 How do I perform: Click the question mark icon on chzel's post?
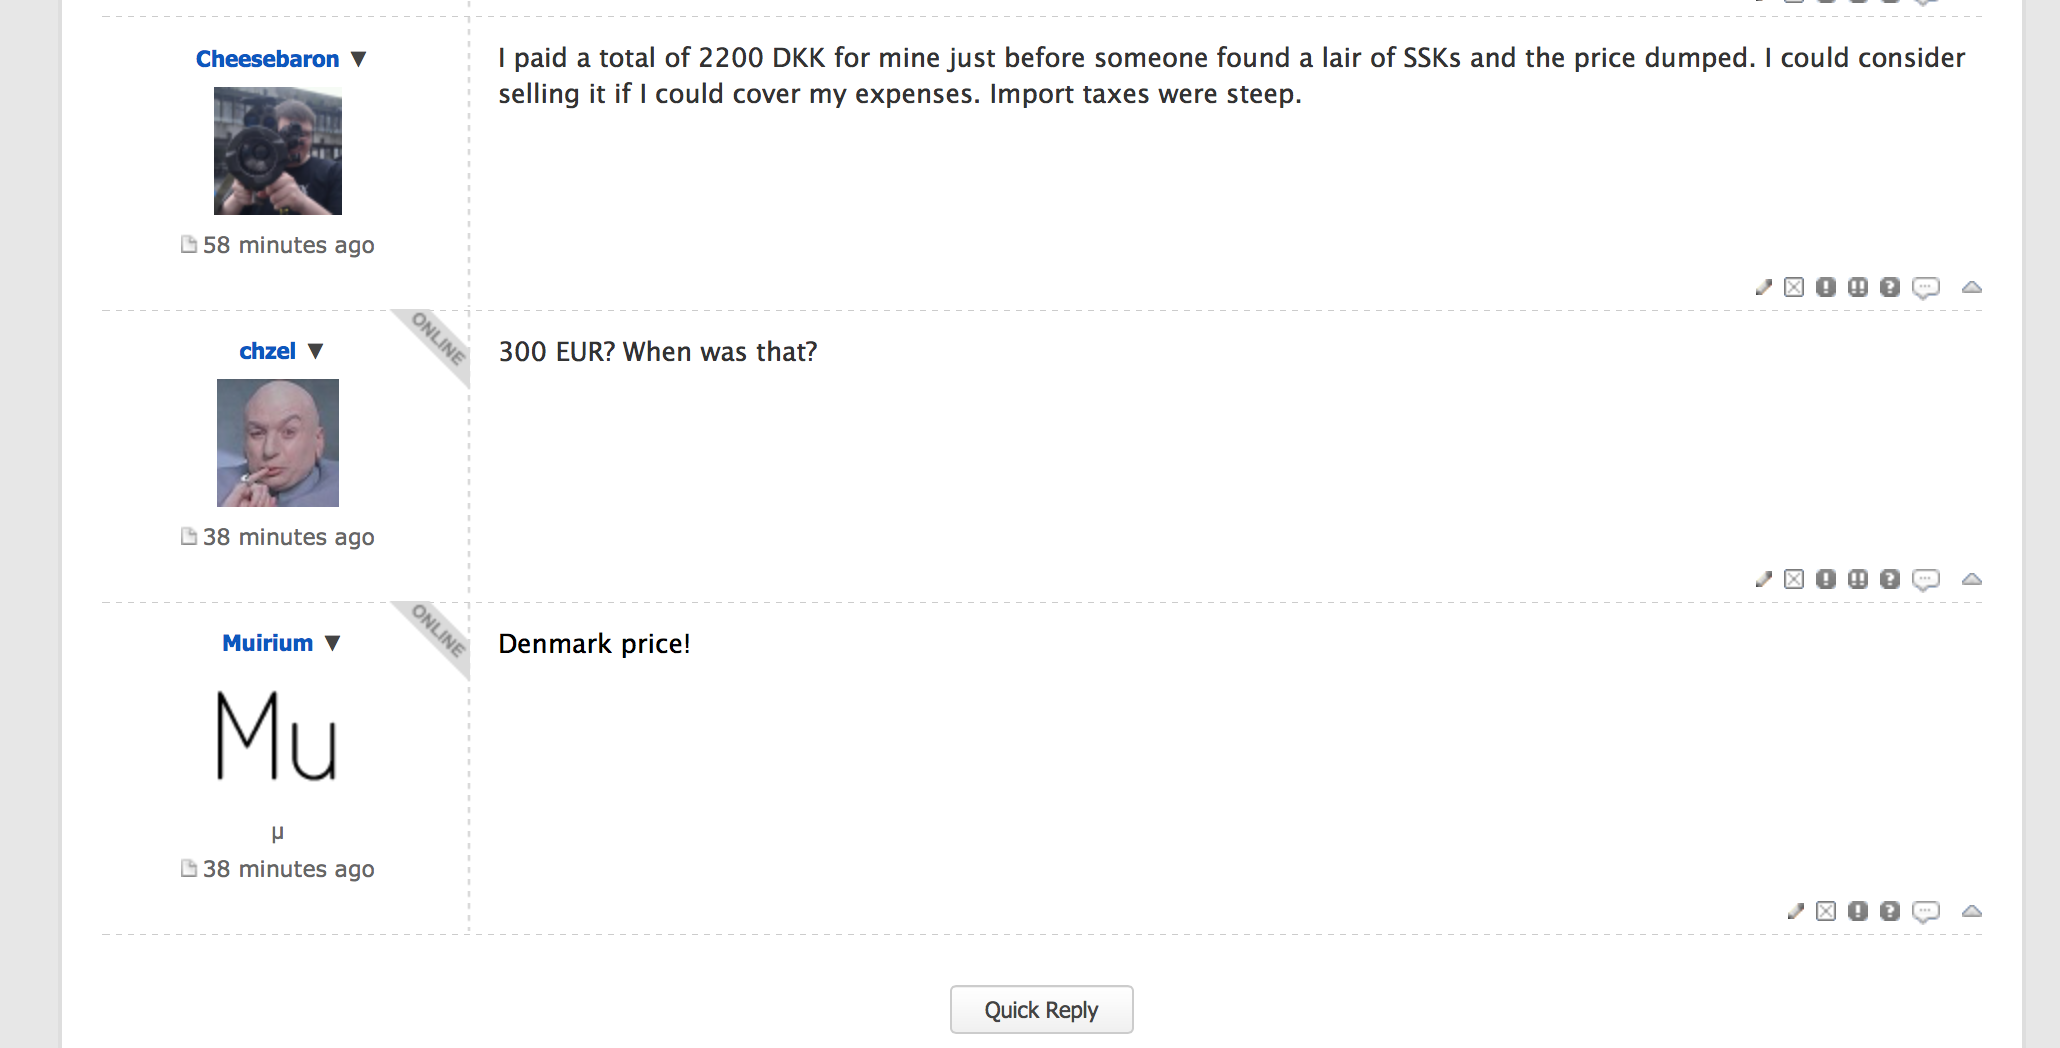[1890, 580]
